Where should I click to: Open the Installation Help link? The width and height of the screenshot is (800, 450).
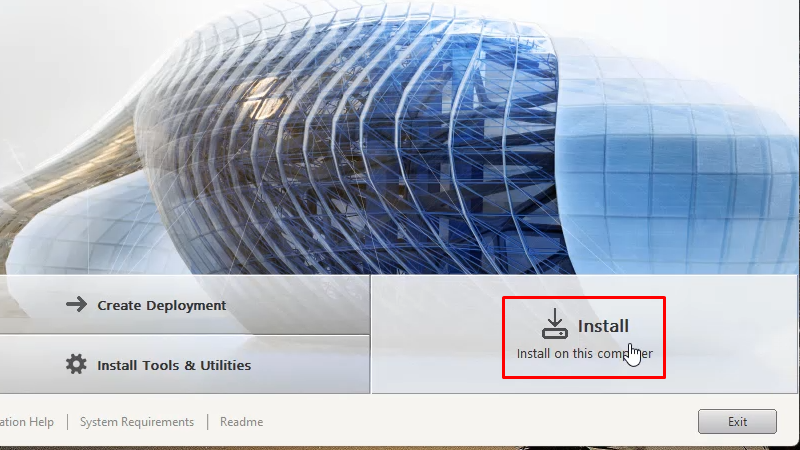tap(27, 422)
